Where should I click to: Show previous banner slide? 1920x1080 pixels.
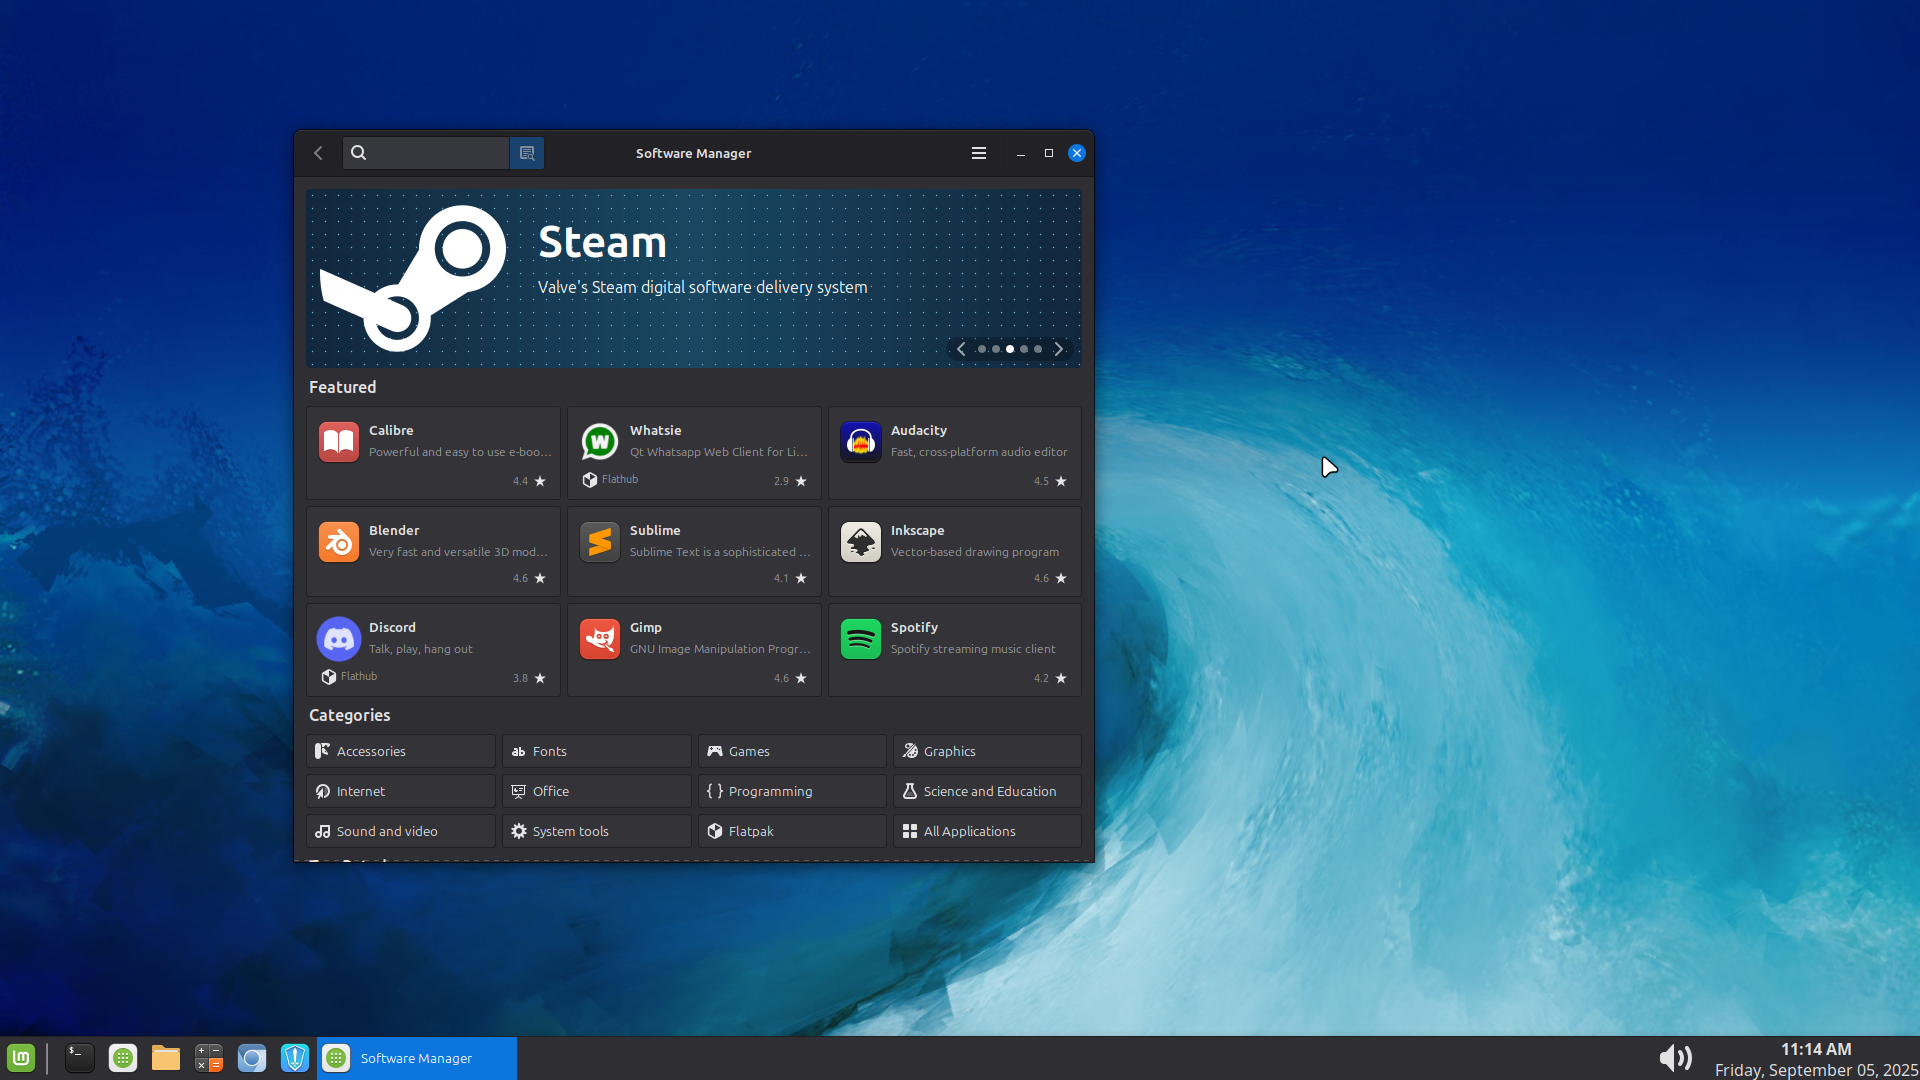(x=961, y=349)
